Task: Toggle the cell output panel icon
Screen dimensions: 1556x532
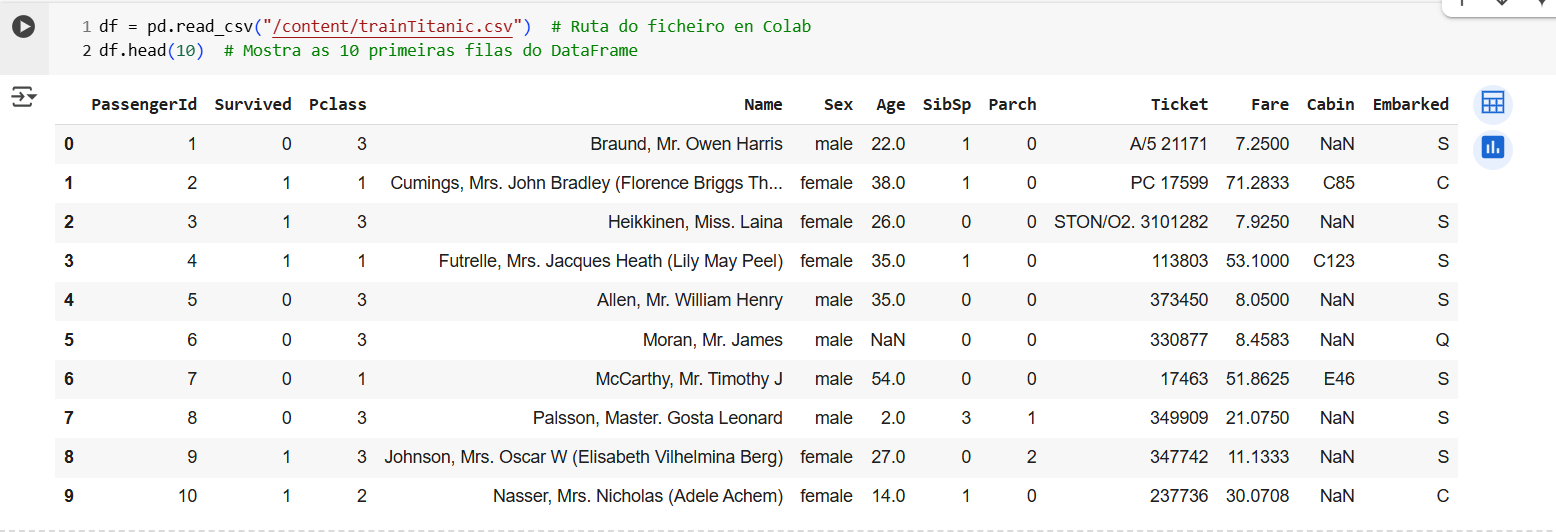Action: coord(23,97)
